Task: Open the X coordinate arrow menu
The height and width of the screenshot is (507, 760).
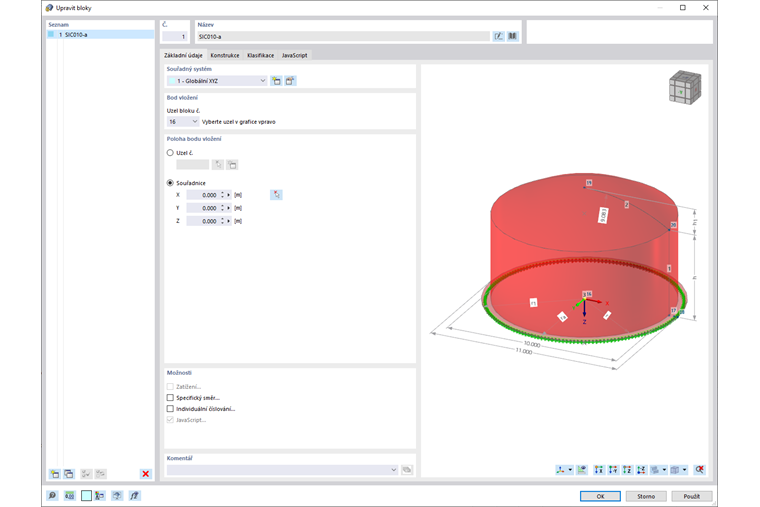Action: 229,195
